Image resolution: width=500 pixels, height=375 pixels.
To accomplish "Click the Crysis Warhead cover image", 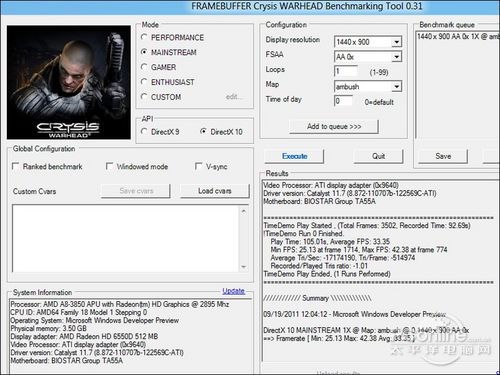I will coord(69,82).
